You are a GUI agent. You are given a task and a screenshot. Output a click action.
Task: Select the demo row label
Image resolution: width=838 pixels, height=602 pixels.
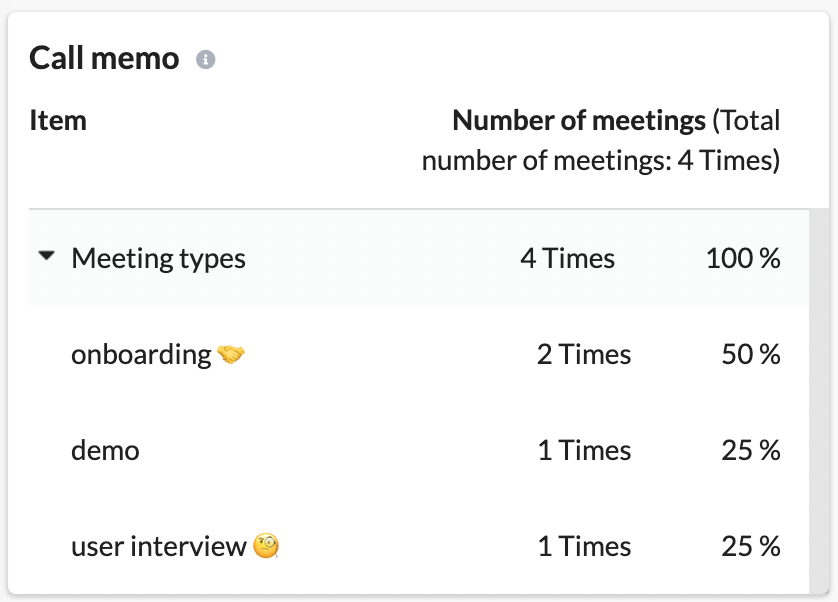click(x=105, y=450)
